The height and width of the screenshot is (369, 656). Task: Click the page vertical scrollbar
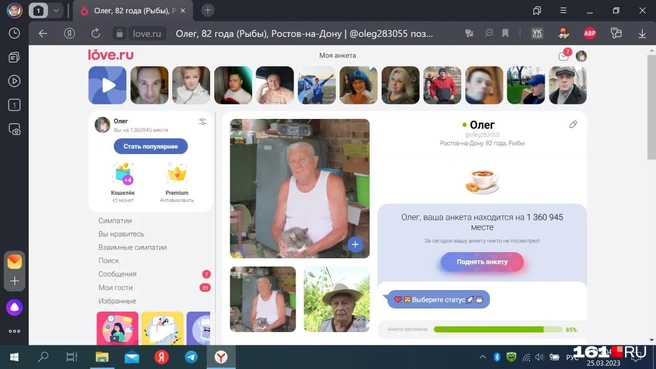[651, 107]
